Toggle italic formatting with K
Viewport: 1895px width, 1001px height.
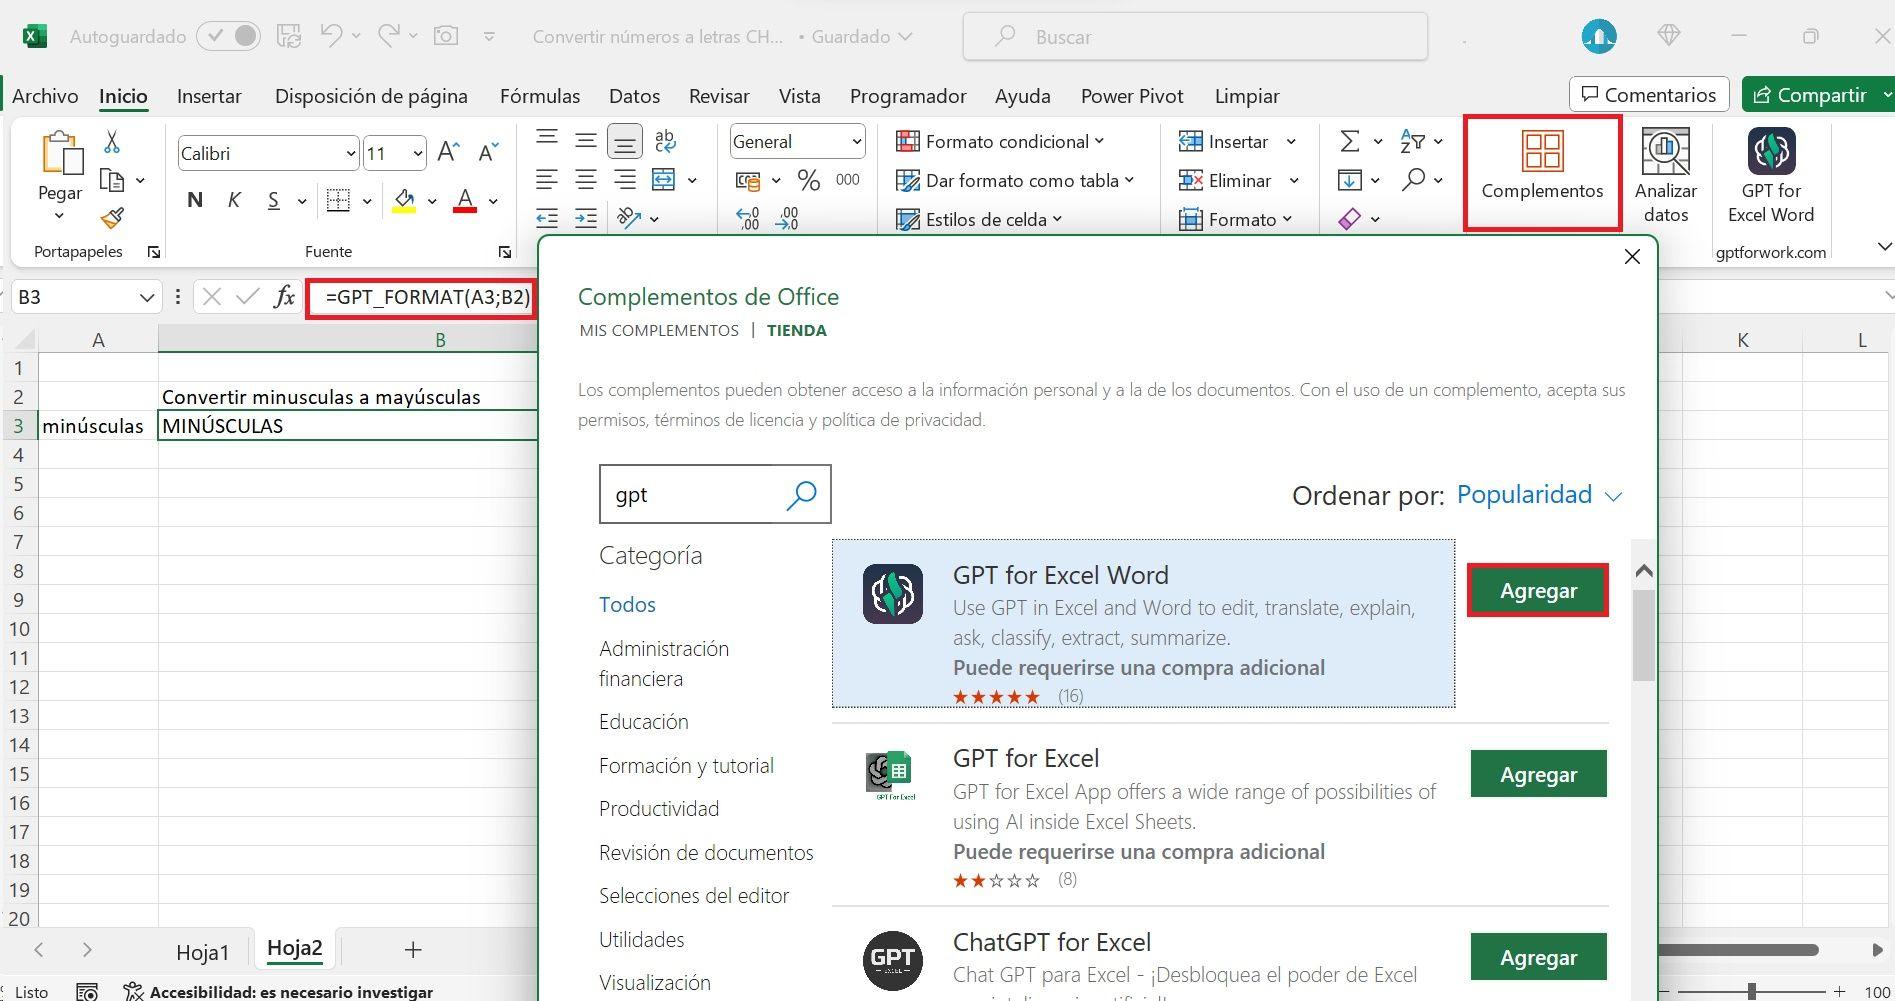pyautogui.click(x=233, y=200)
